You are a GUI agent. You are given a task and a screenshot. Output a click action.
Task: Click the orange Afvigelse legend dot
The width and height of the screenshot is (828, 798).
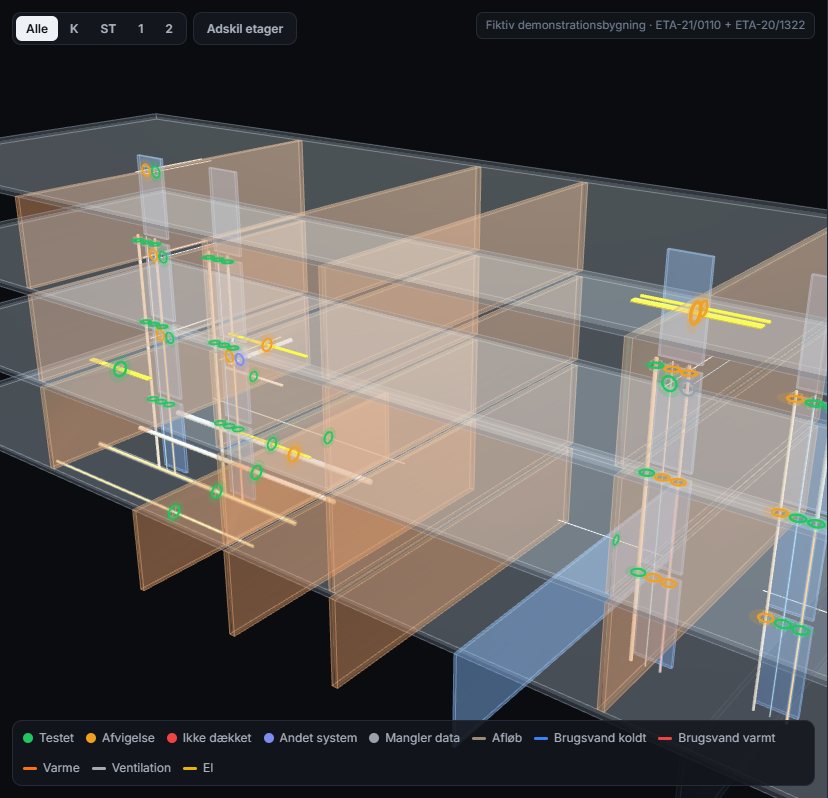pyautogui.click(x=91, y=738)
